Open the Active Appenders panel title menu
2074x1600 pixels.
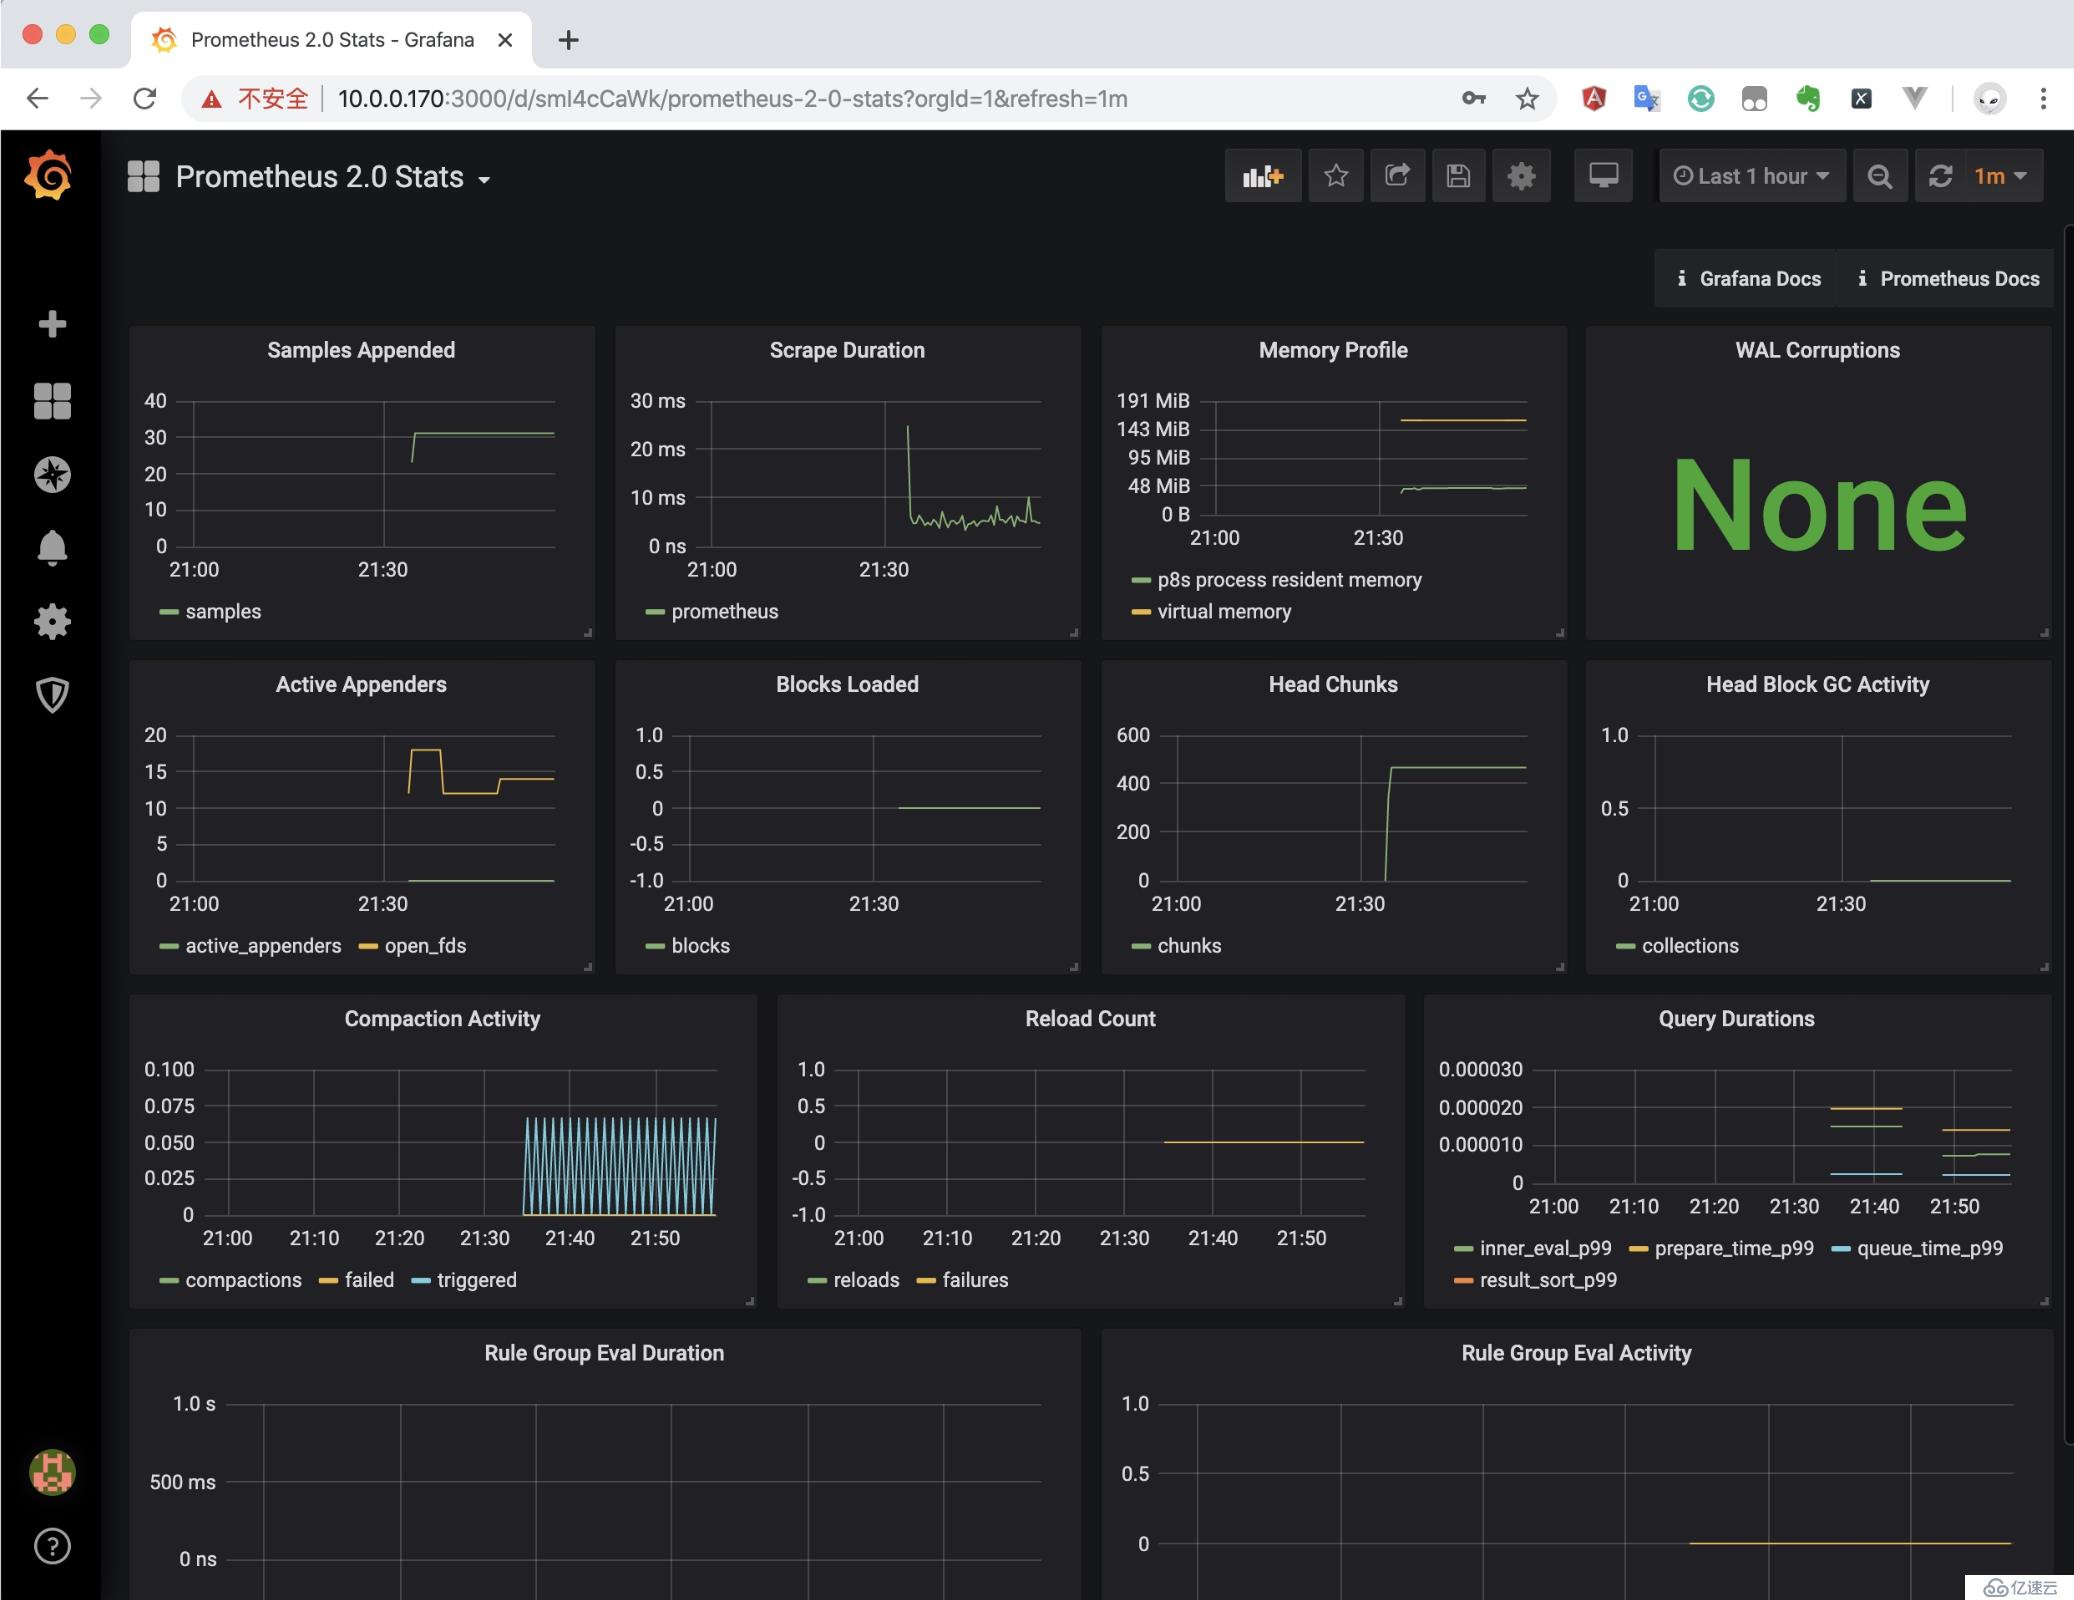tap(361, 684)
